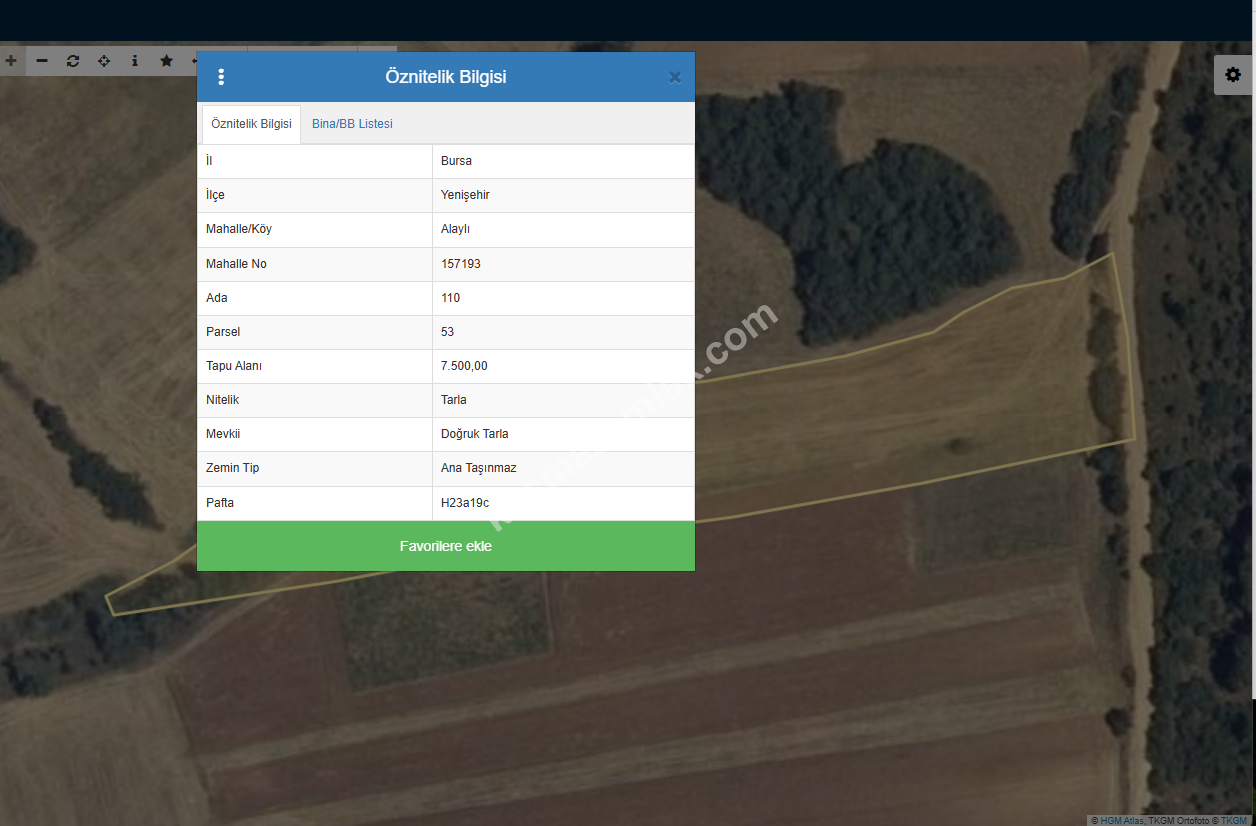1256x826 pixels.
Task: Open the TKGM attribution link
Action: coord(1233,820)
